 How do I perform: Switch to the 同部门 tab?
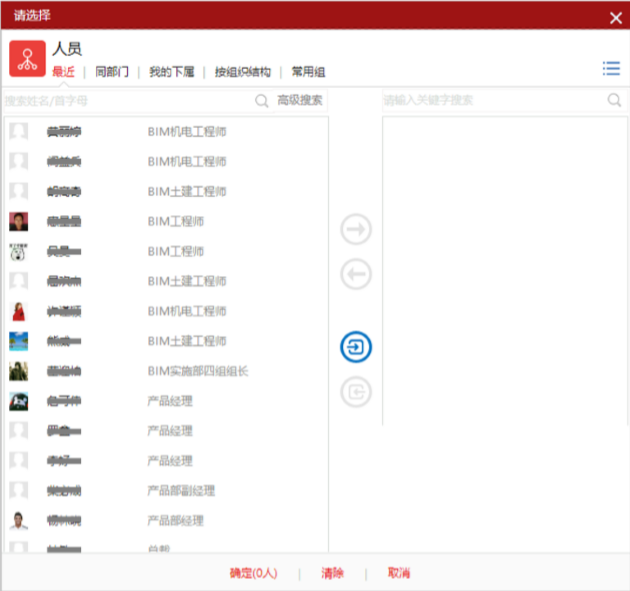point(112,72)
